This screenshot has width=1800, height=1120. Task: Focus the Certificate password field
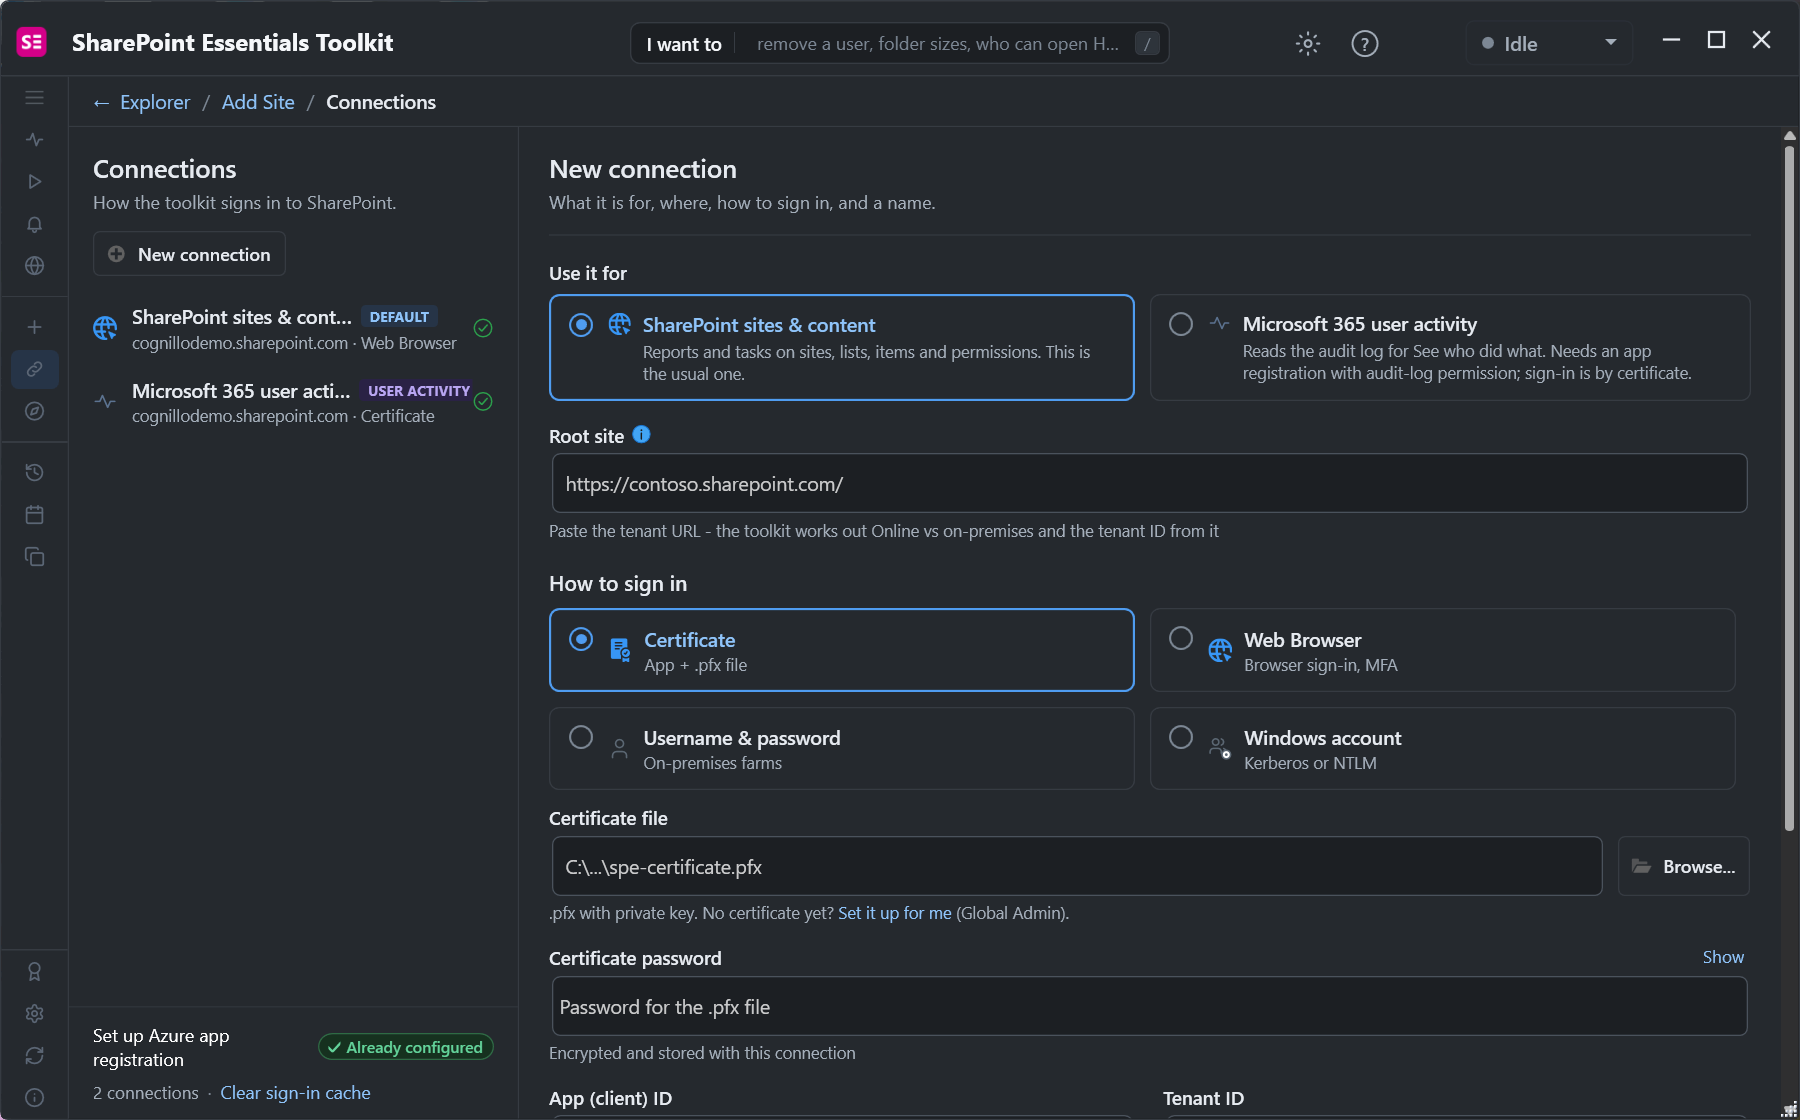[x=1149, y=1007]
